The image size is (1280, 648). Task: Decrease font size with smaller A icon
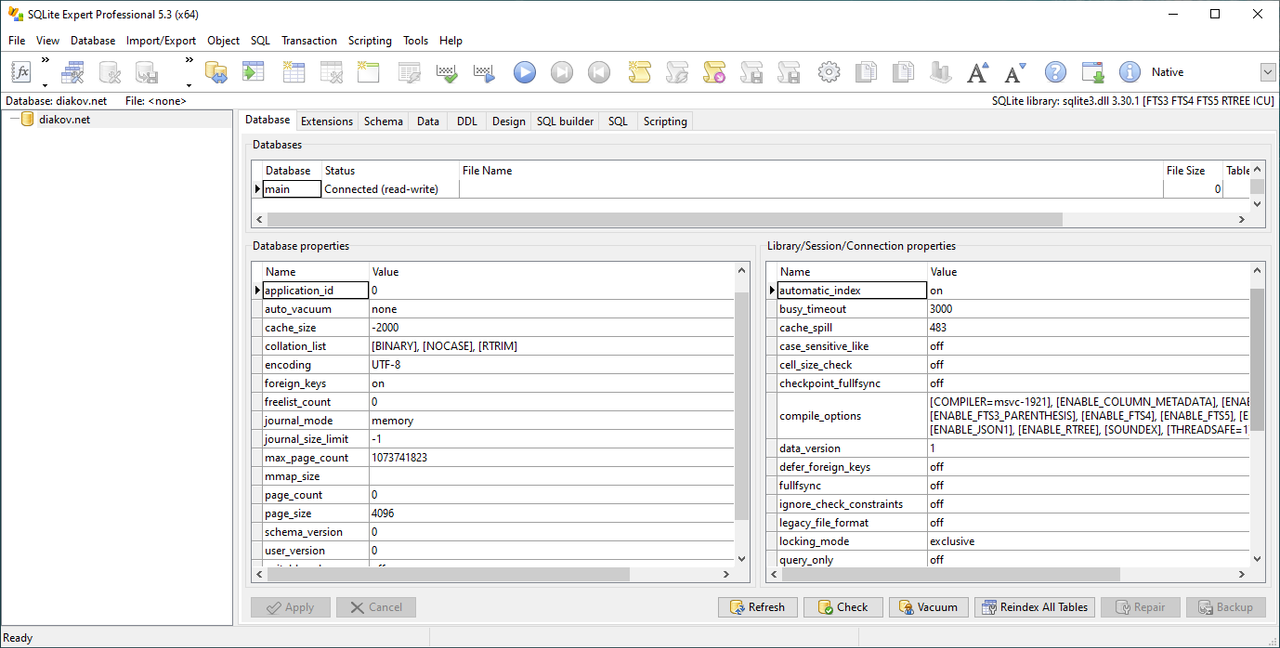click(1015, 72)
